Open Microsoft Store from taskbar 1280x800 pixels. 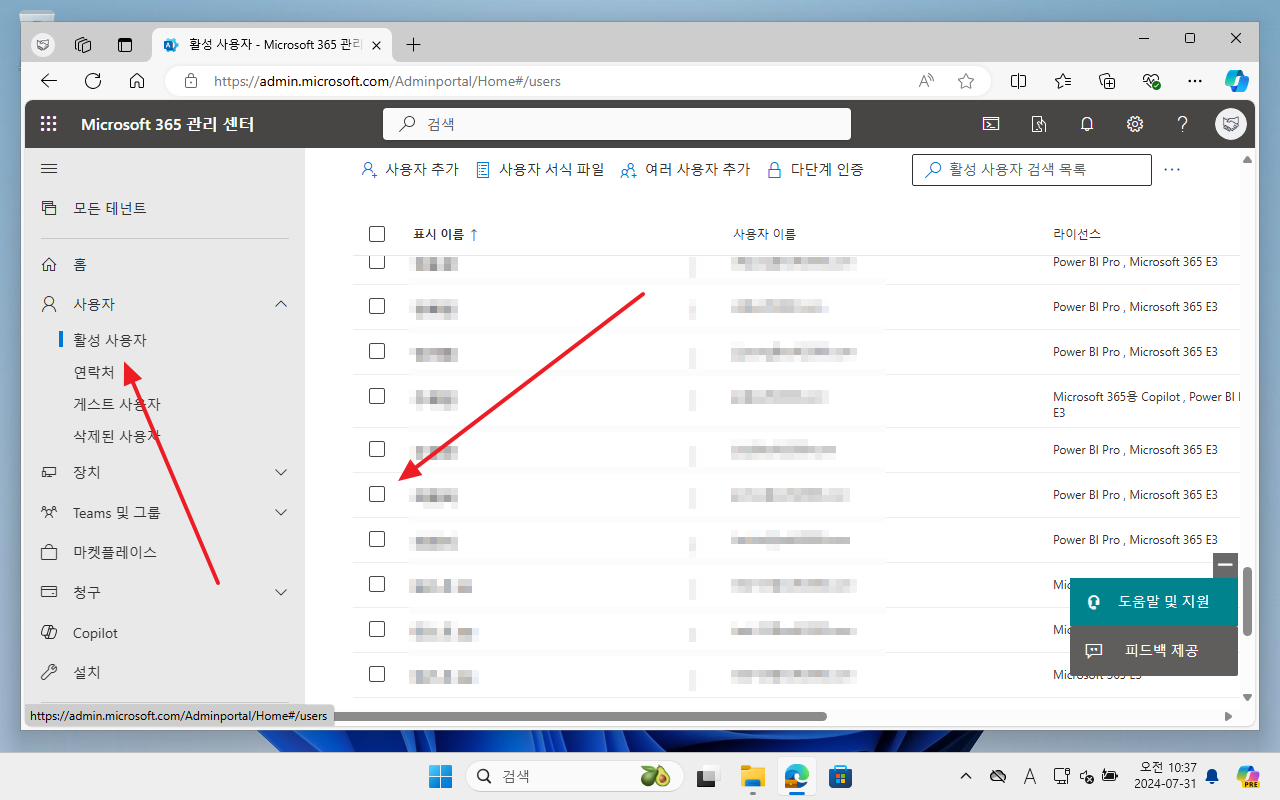coord(840,776)
